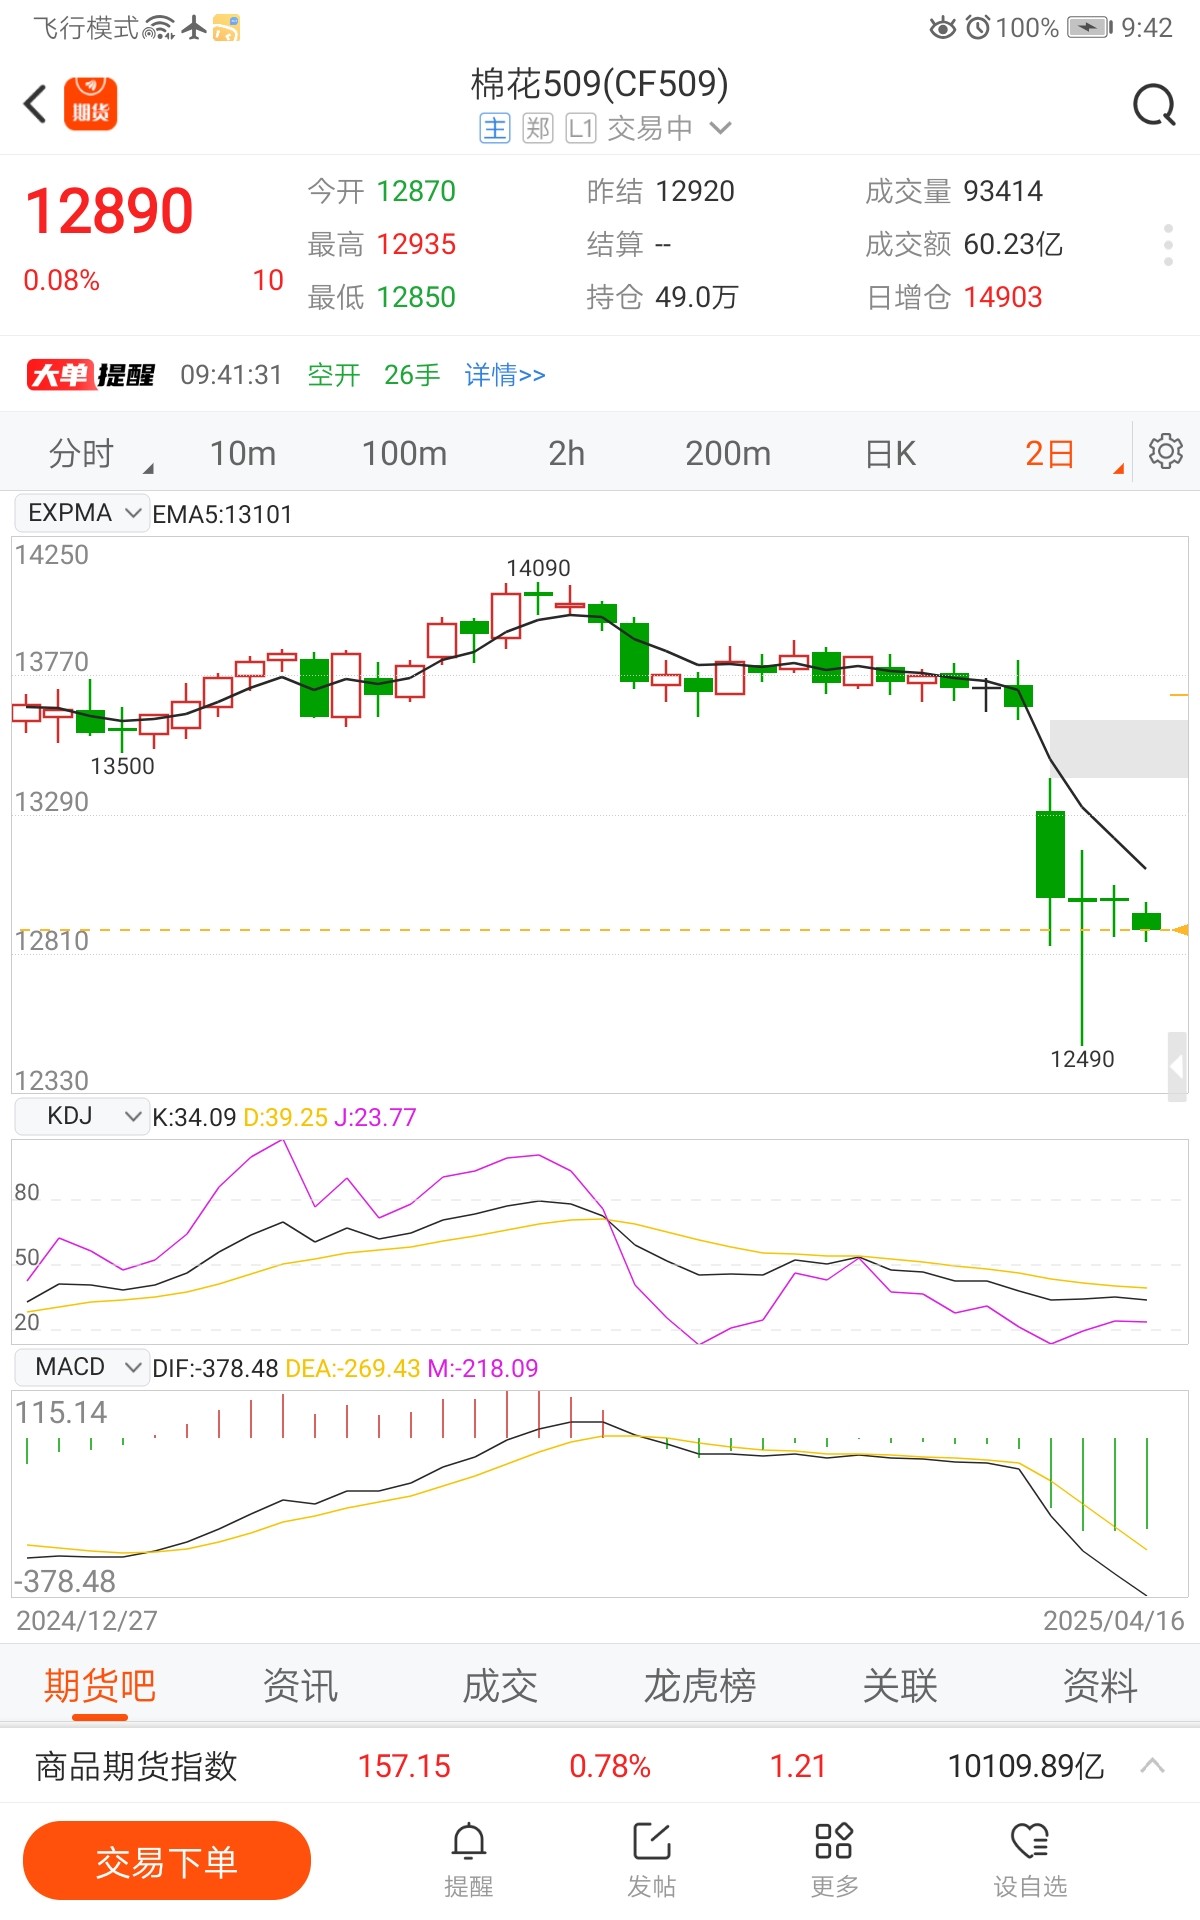Select the 200m chart period
Screen dimensions: 1200x1920
coord(728,454)
